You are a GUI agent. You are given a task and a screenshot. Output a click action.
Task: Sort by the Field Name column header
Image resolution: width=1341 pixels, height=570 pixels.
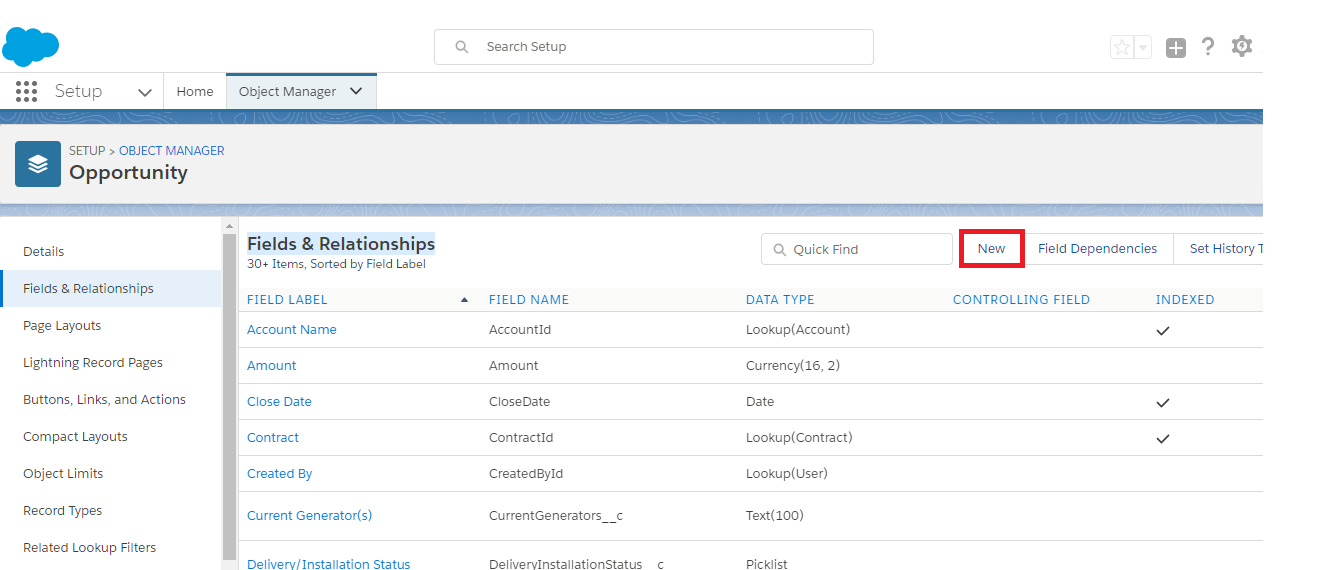[x=529, y=300]
